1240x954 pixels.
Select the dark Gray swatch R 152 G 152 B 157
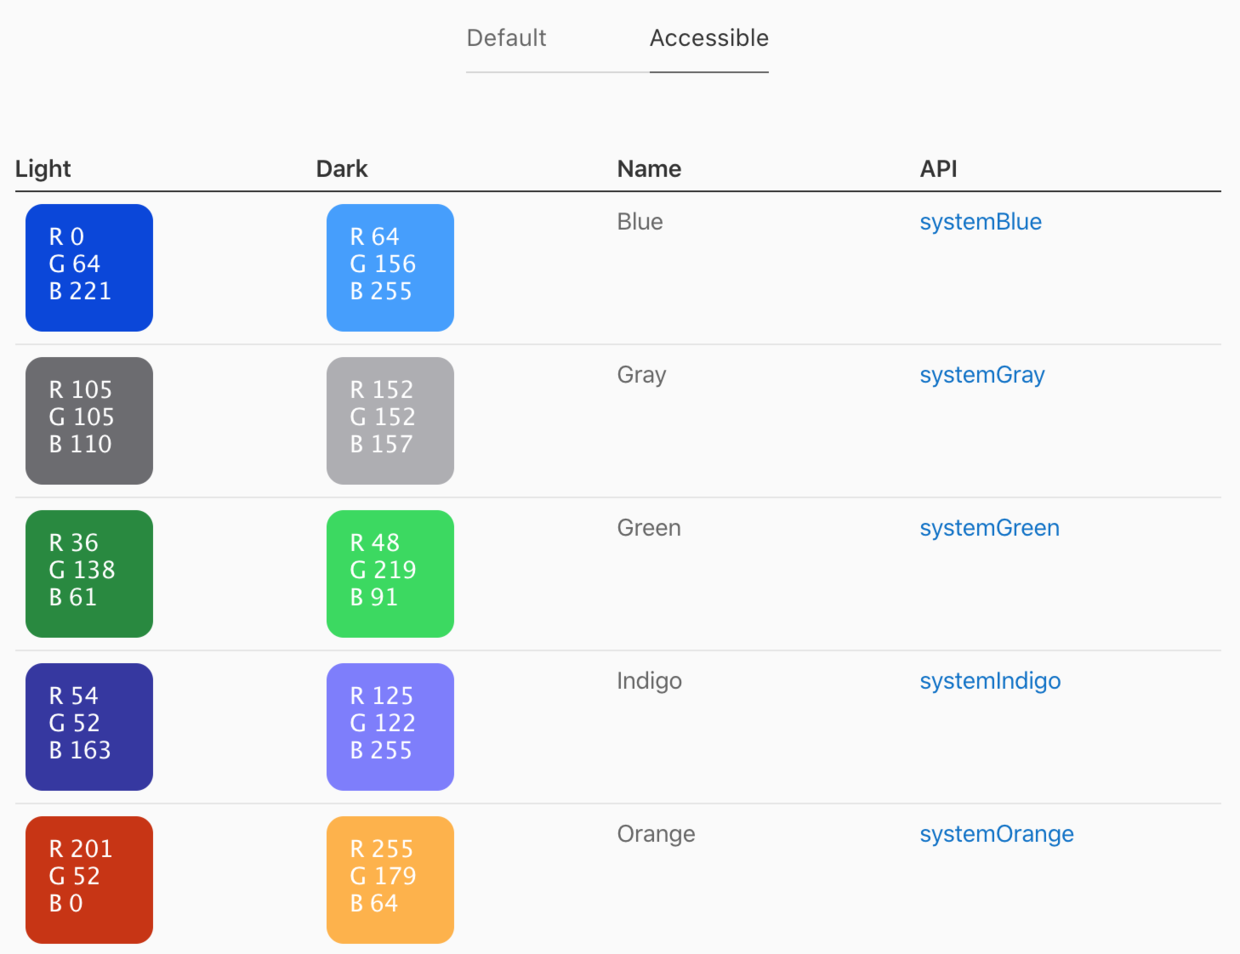coord(390,421)
